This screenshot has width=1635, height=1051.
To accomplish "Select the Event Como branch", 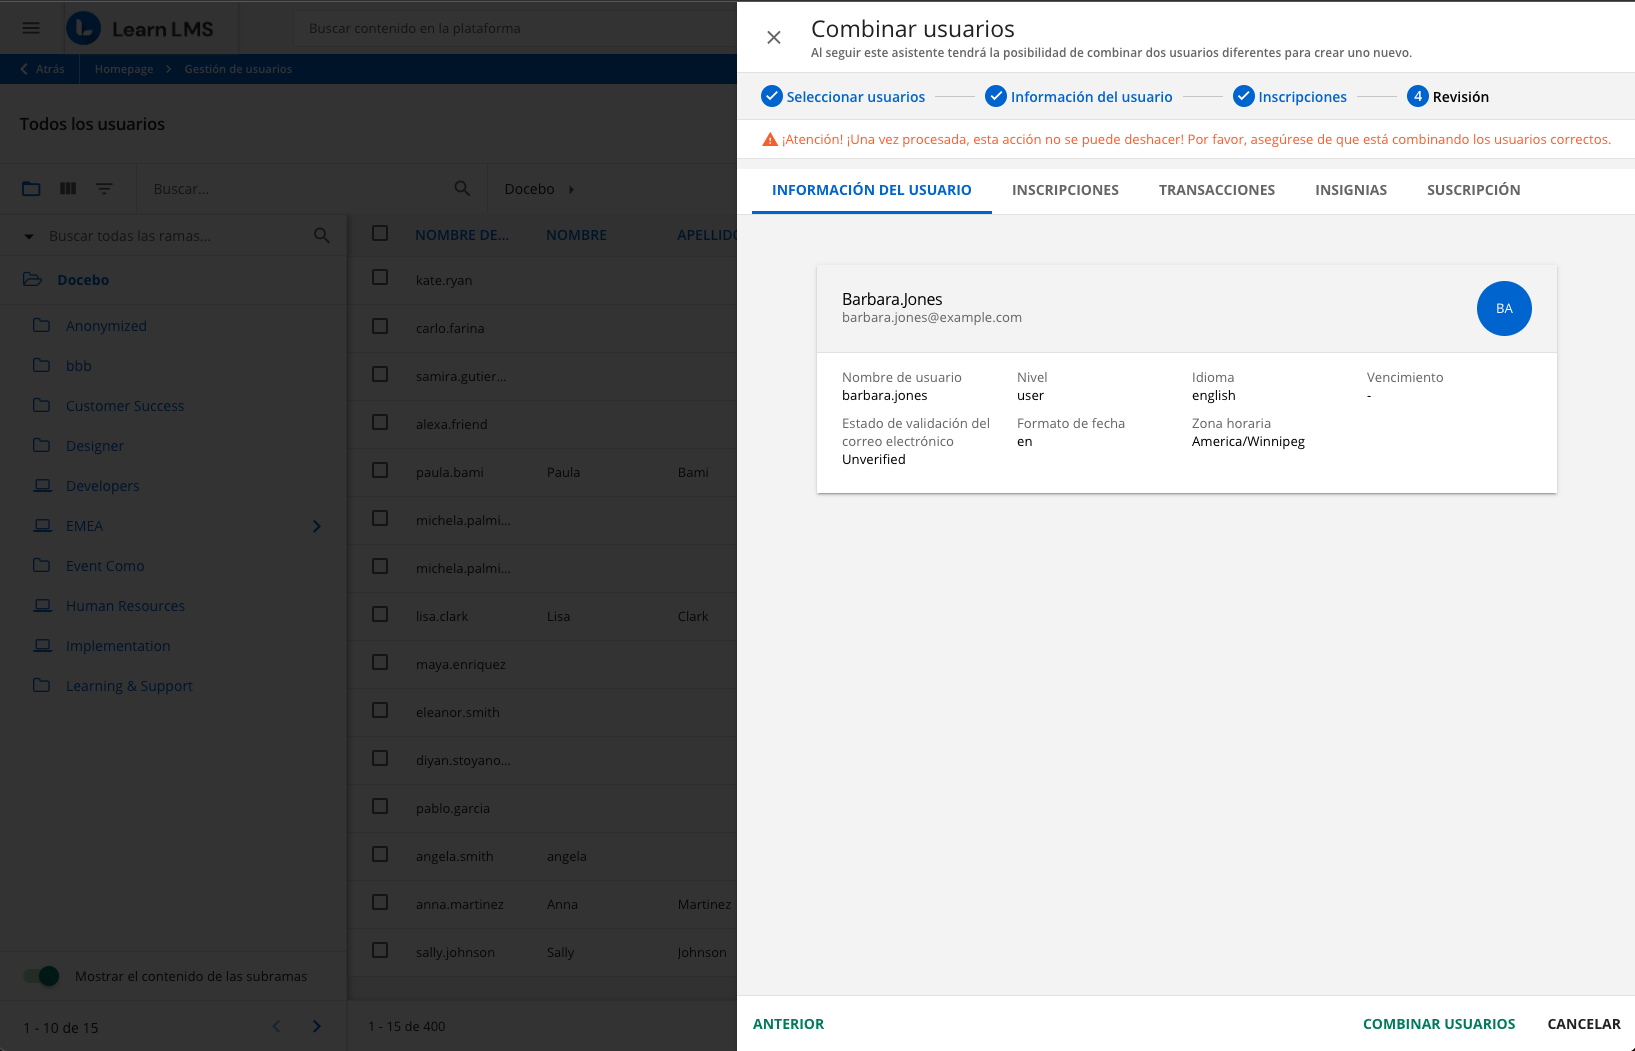I will (x=105, y=566).
